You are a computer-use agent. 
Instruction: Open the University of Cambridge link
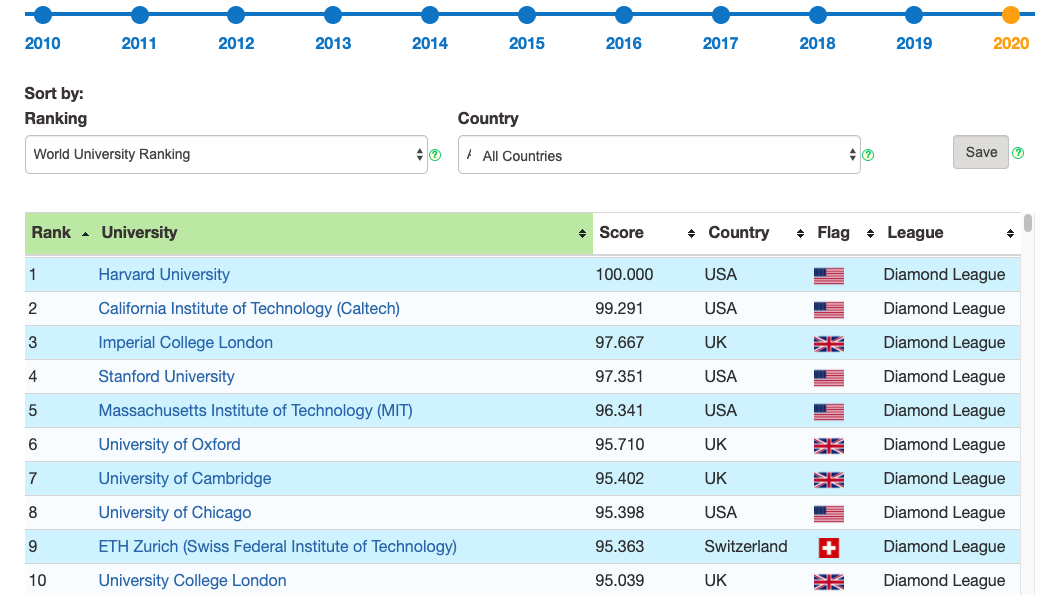[x=185, y=478]
